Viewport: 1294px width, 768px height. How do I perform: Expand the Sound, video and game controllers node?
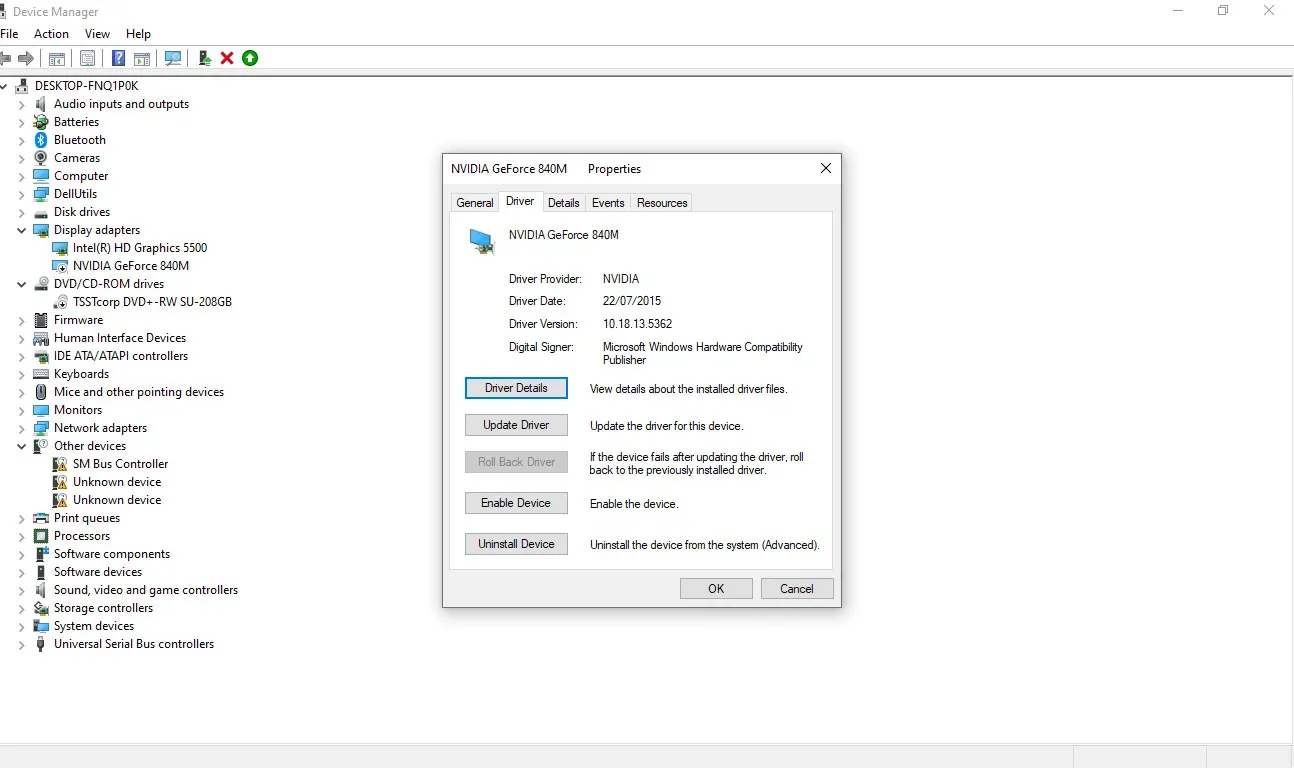pos(21,590)
